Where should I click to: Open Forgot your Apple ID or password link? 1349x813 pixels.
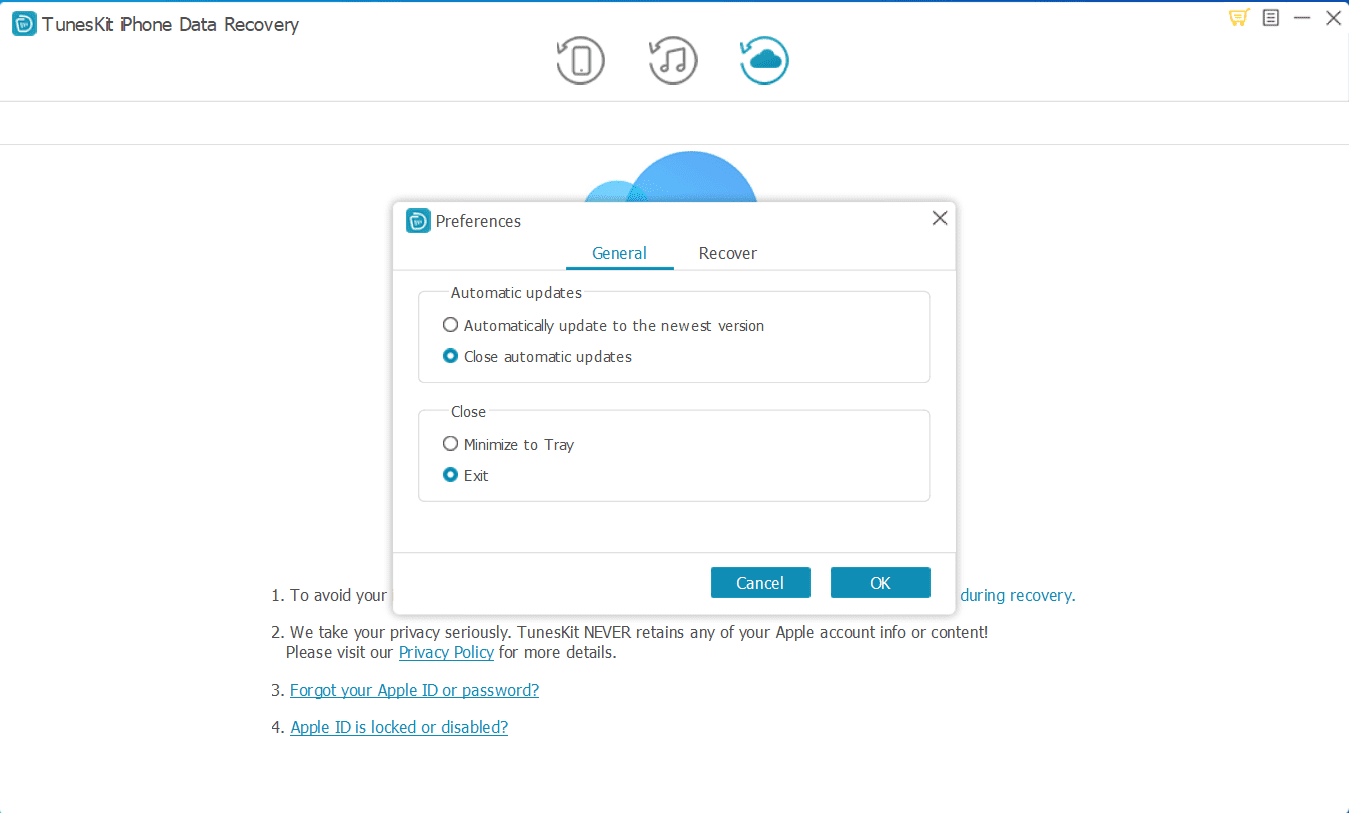click(x=414, y=690)
